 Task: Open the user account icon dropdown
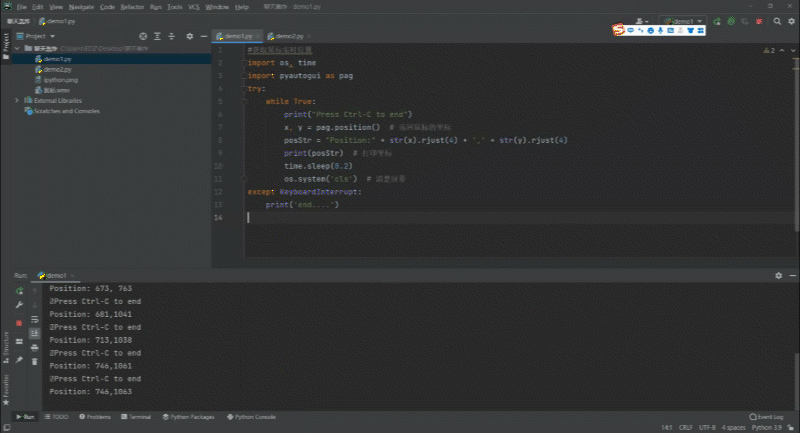coord(642,21)
